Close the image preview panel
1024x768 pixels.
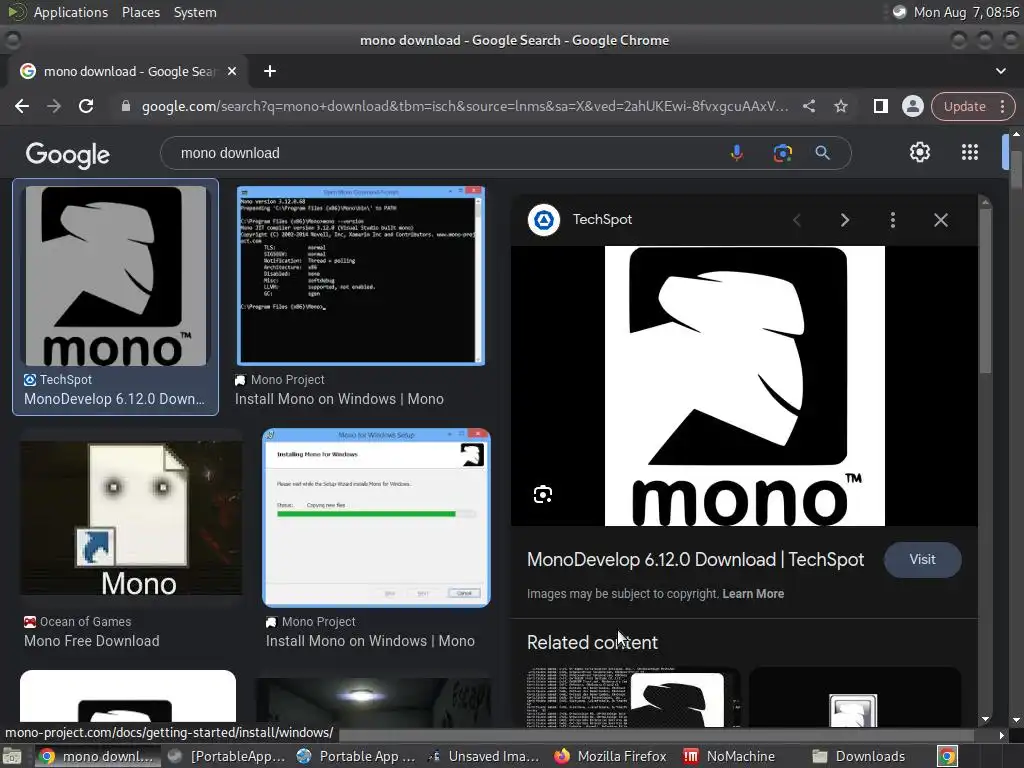pyautogui.click(x=940, y=220)
